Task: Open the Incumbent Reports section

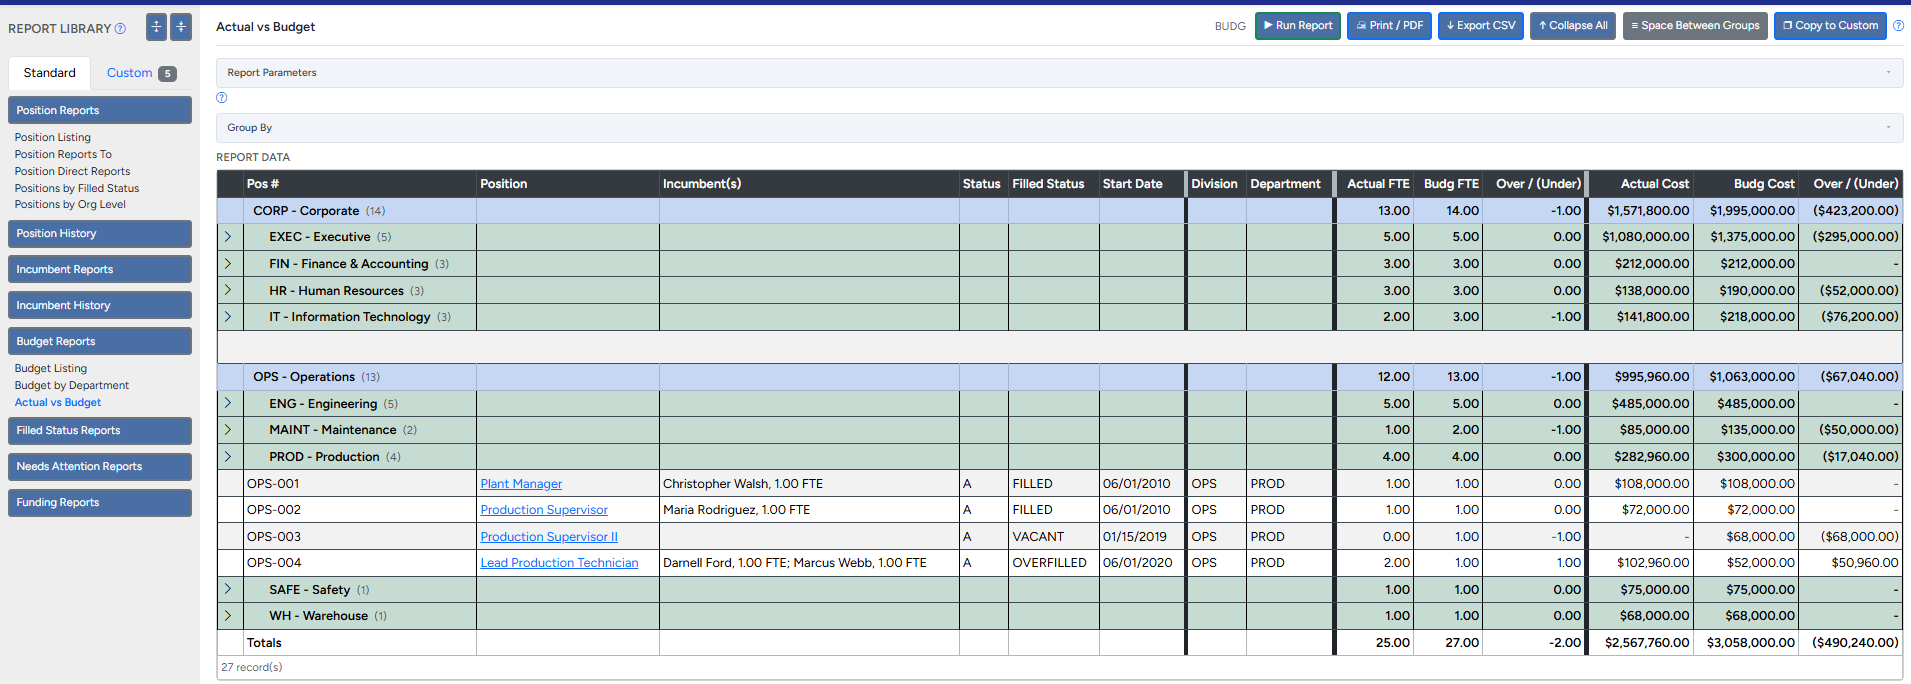Action: coord(100,269)
